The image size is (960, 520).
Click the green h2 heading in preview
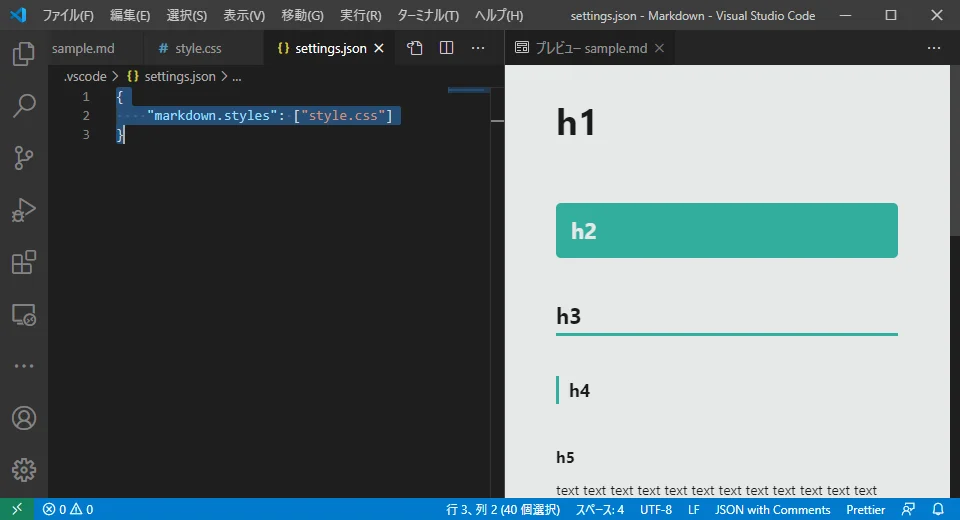coord(727,230)
